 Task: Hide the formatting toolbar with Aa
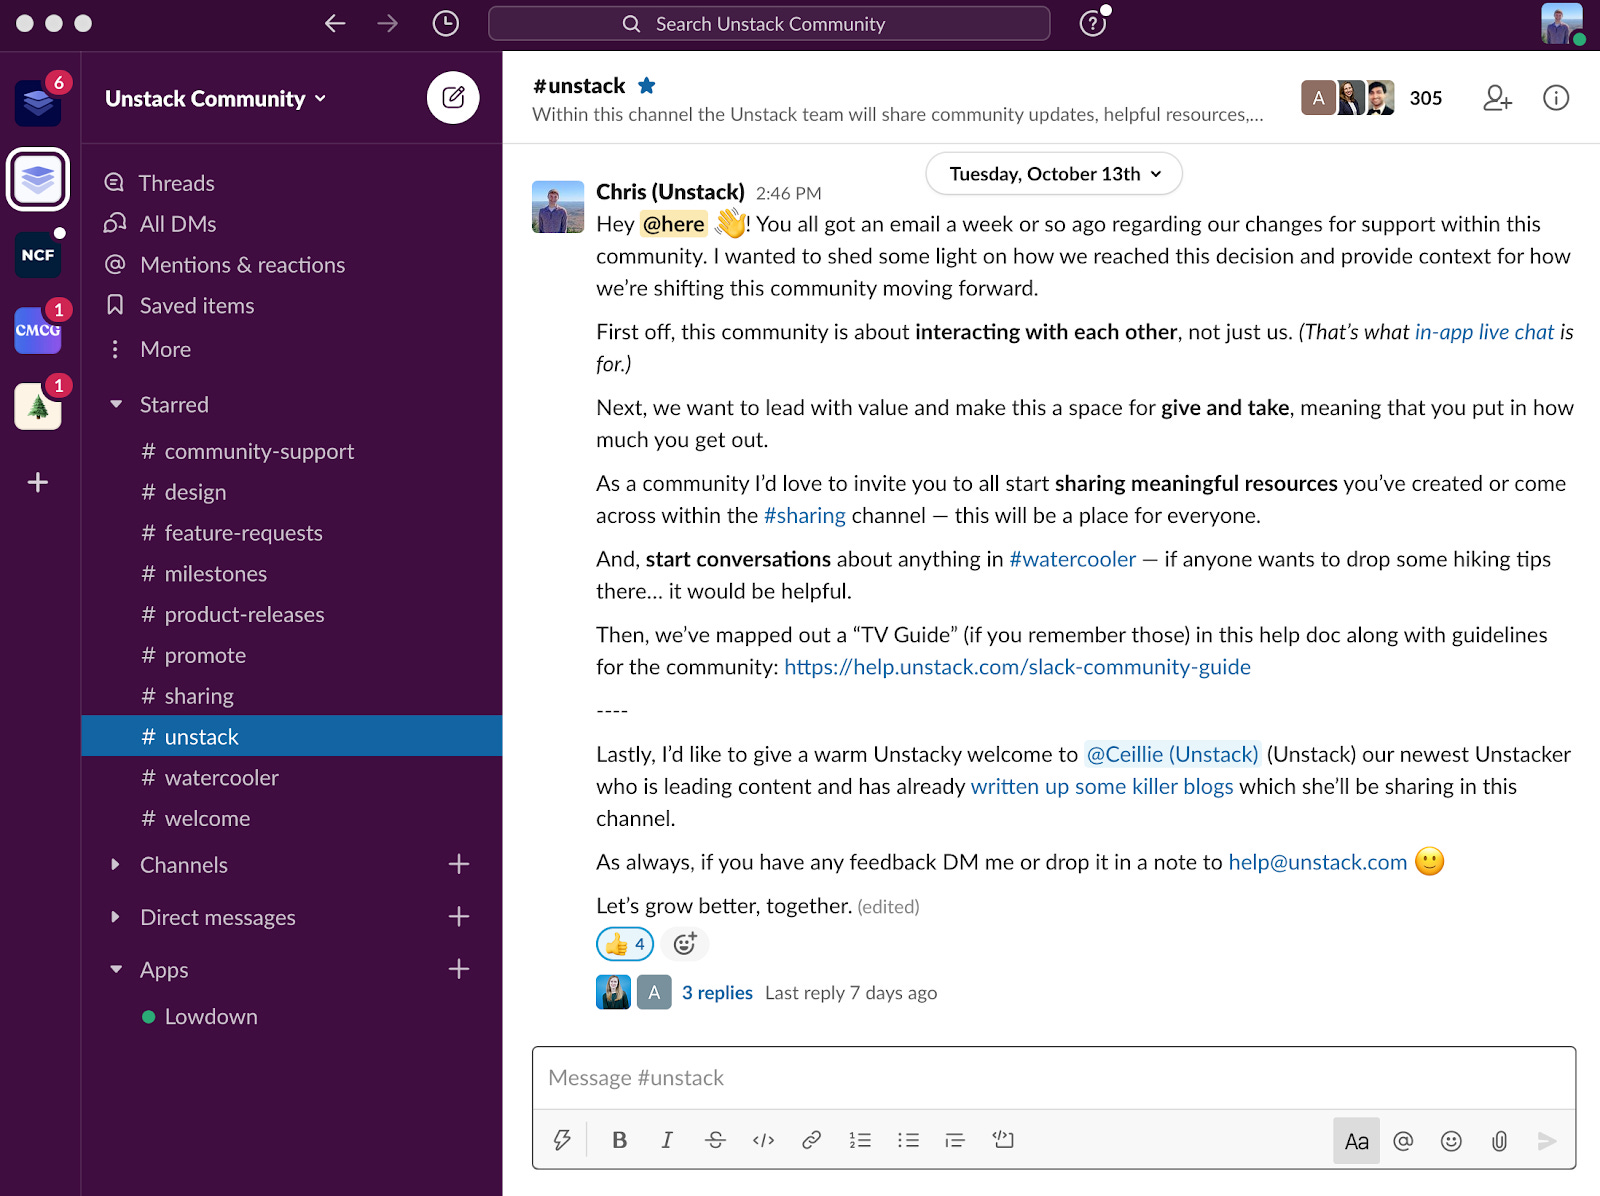point(1356,1140)
